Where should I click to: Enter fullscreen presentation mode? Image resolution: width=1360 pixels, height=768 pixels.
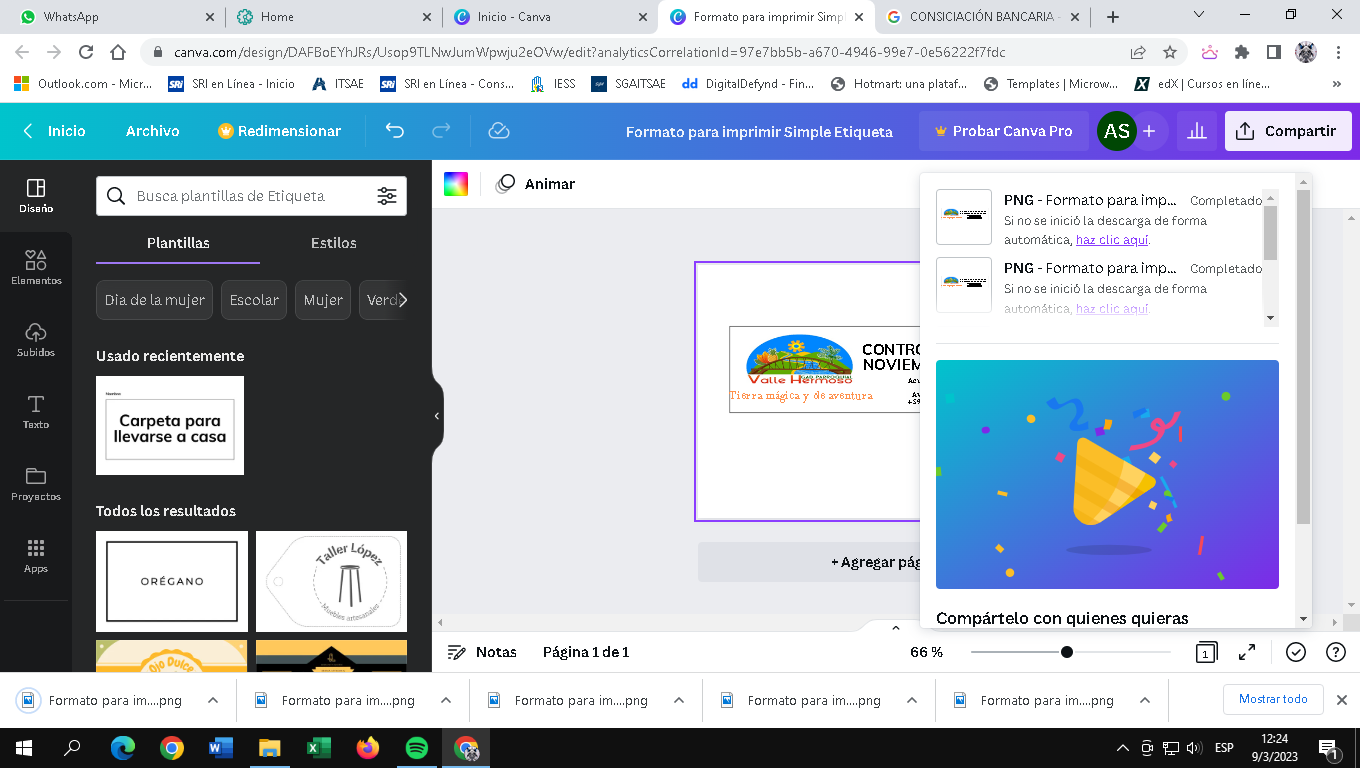pyautogui.click(x=1247, y=652)
